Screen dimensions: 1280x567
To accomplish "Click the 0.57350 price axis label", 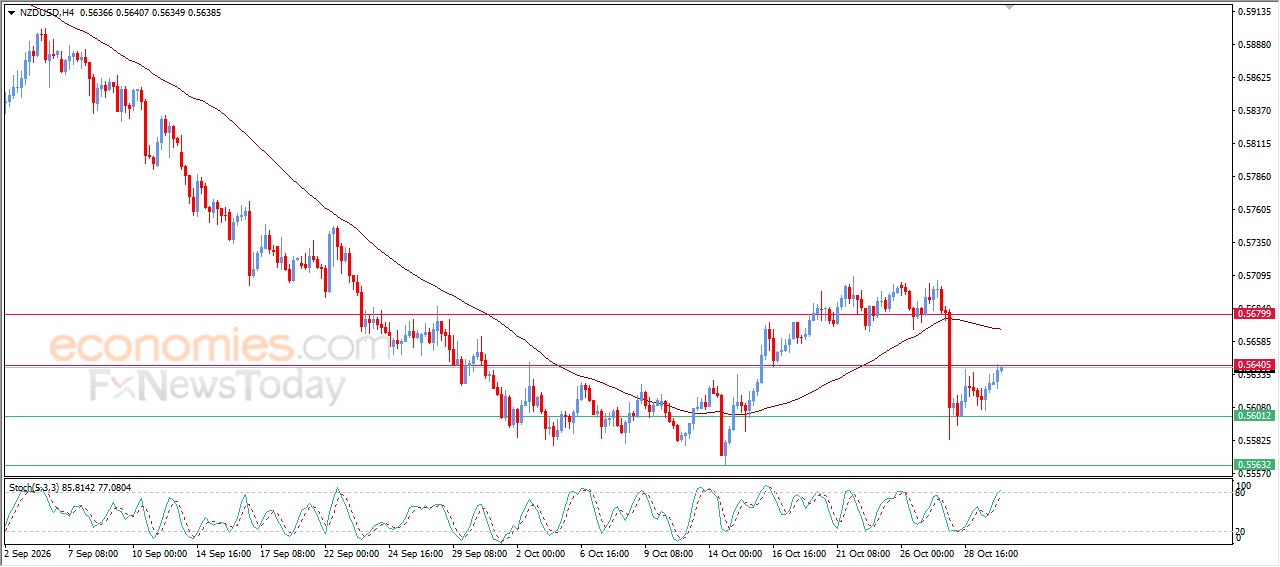I will coord(1256,243).
